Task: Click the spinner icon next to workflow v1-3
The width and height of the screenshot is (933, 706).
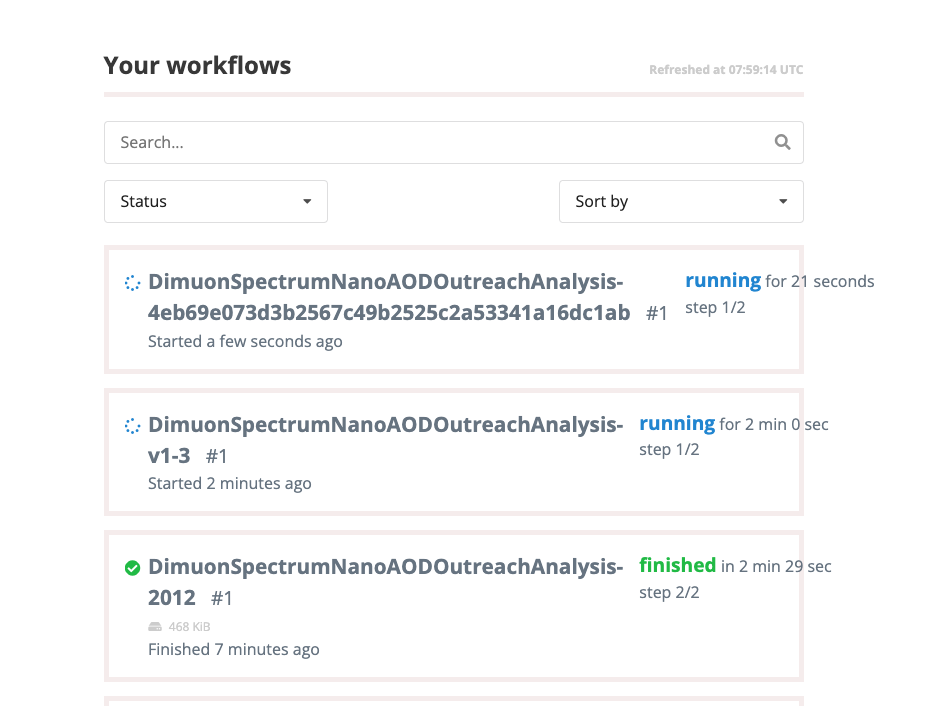Action: coord(131,425)
